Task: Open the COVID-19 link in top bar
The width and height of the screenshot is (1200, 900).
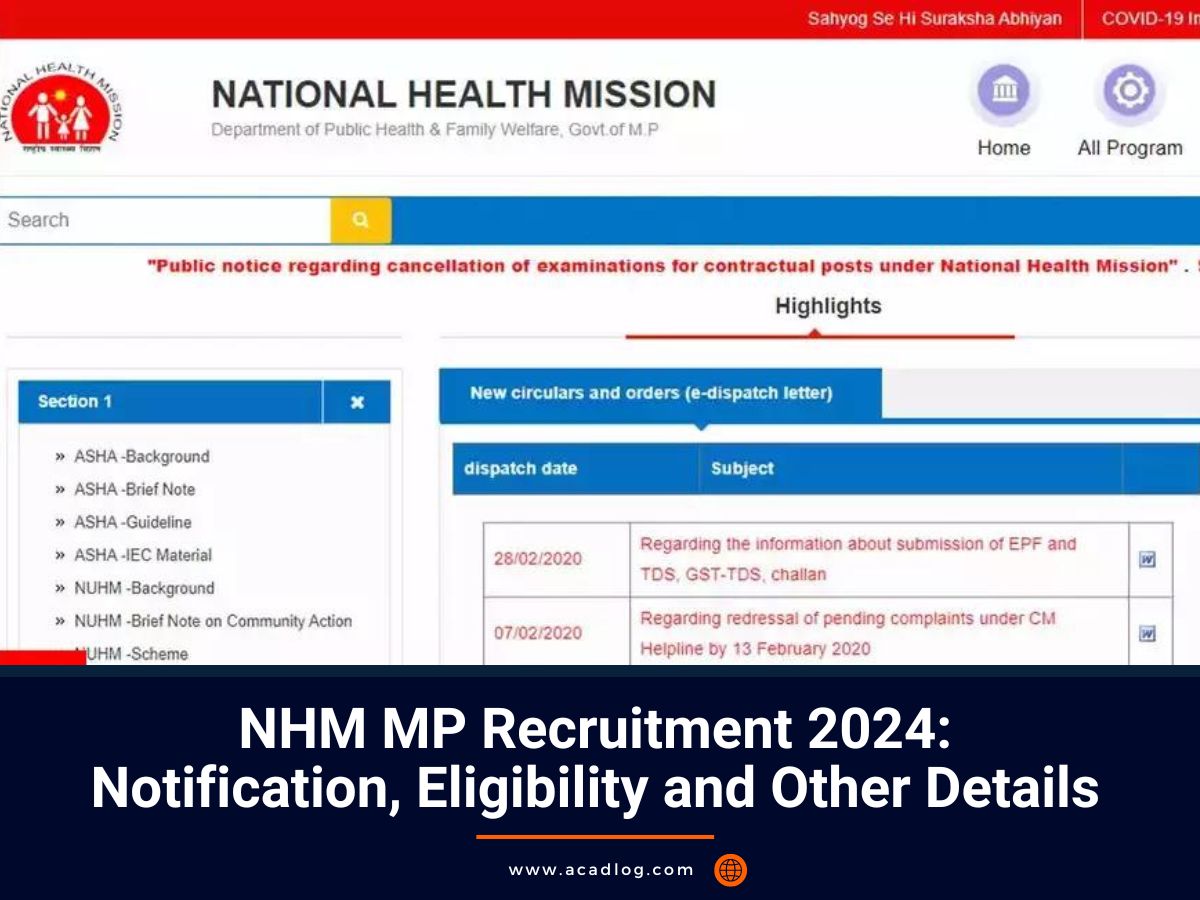Action: [x=1150, y=19]
